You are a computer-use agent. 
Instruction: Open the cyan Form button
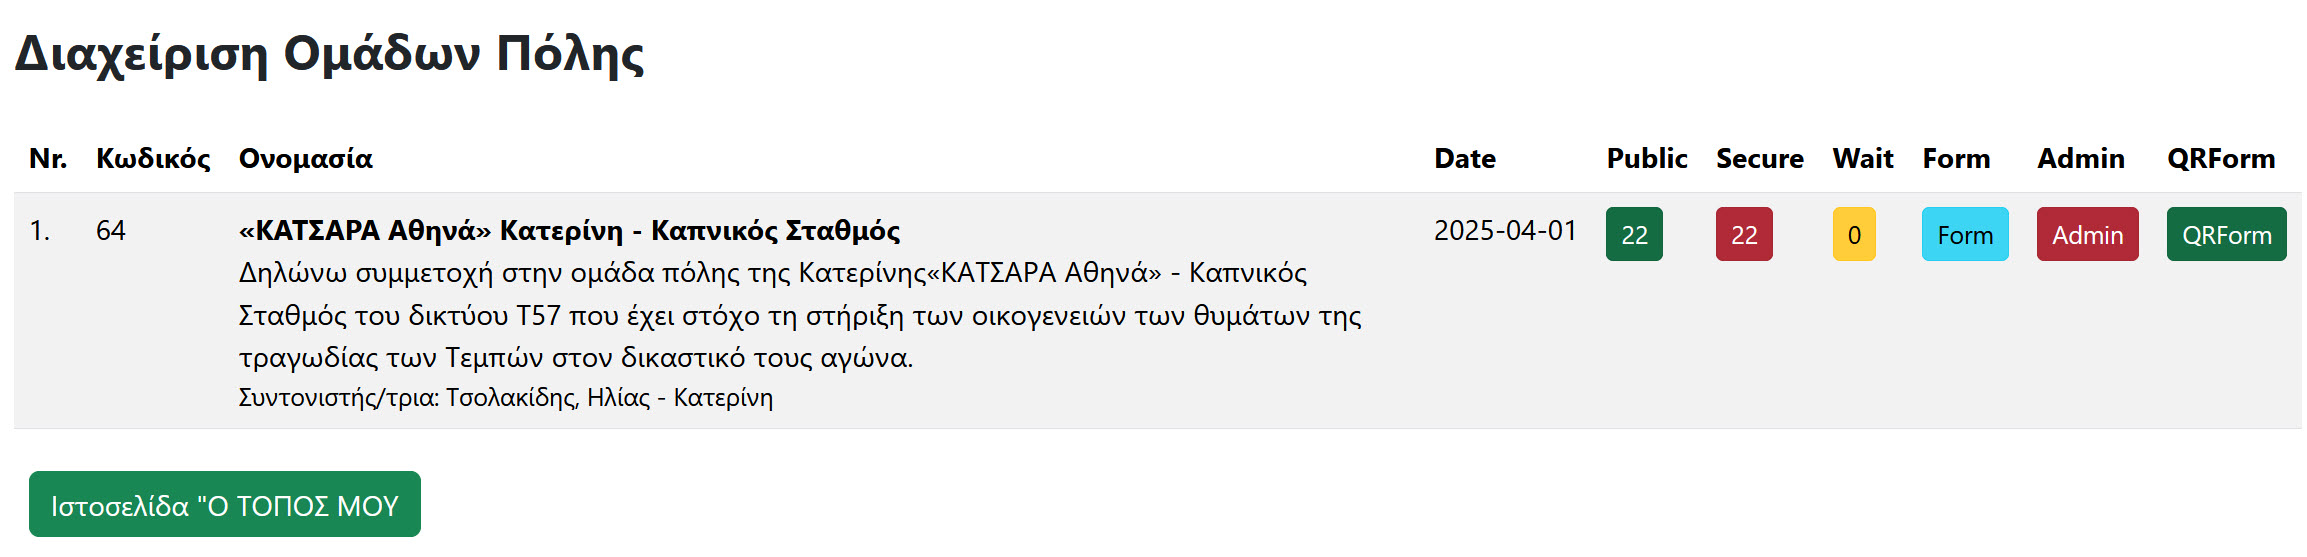[1965, 234]
